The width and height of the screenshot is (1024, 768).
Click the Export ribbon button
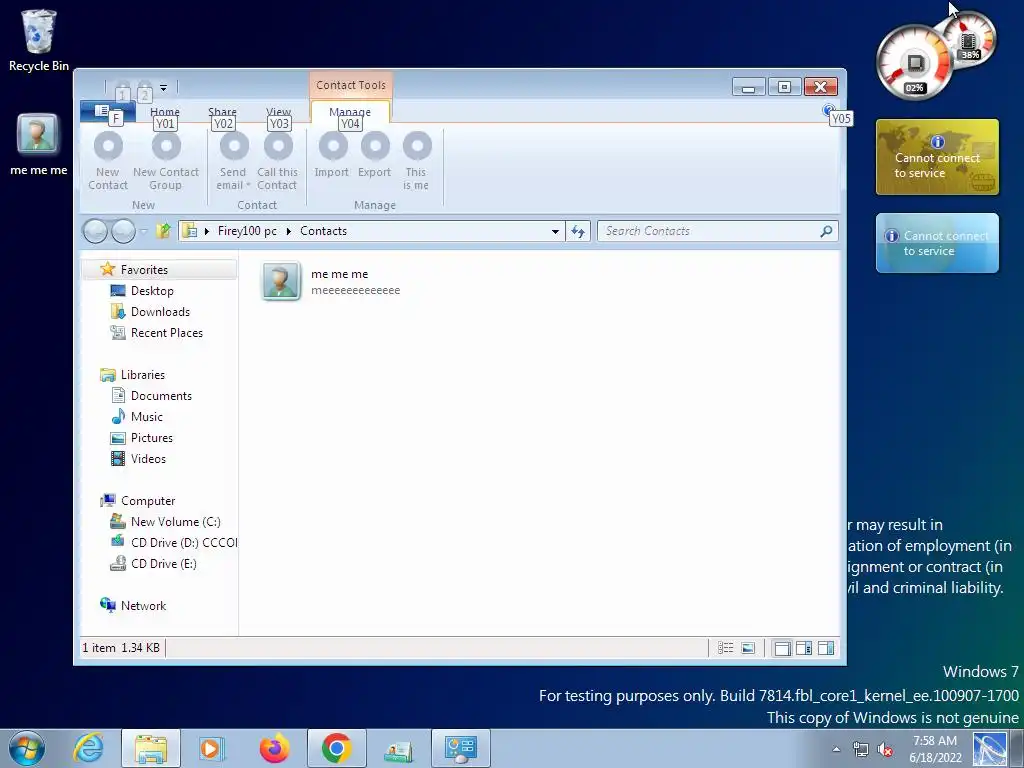click(x=374, y=157)
